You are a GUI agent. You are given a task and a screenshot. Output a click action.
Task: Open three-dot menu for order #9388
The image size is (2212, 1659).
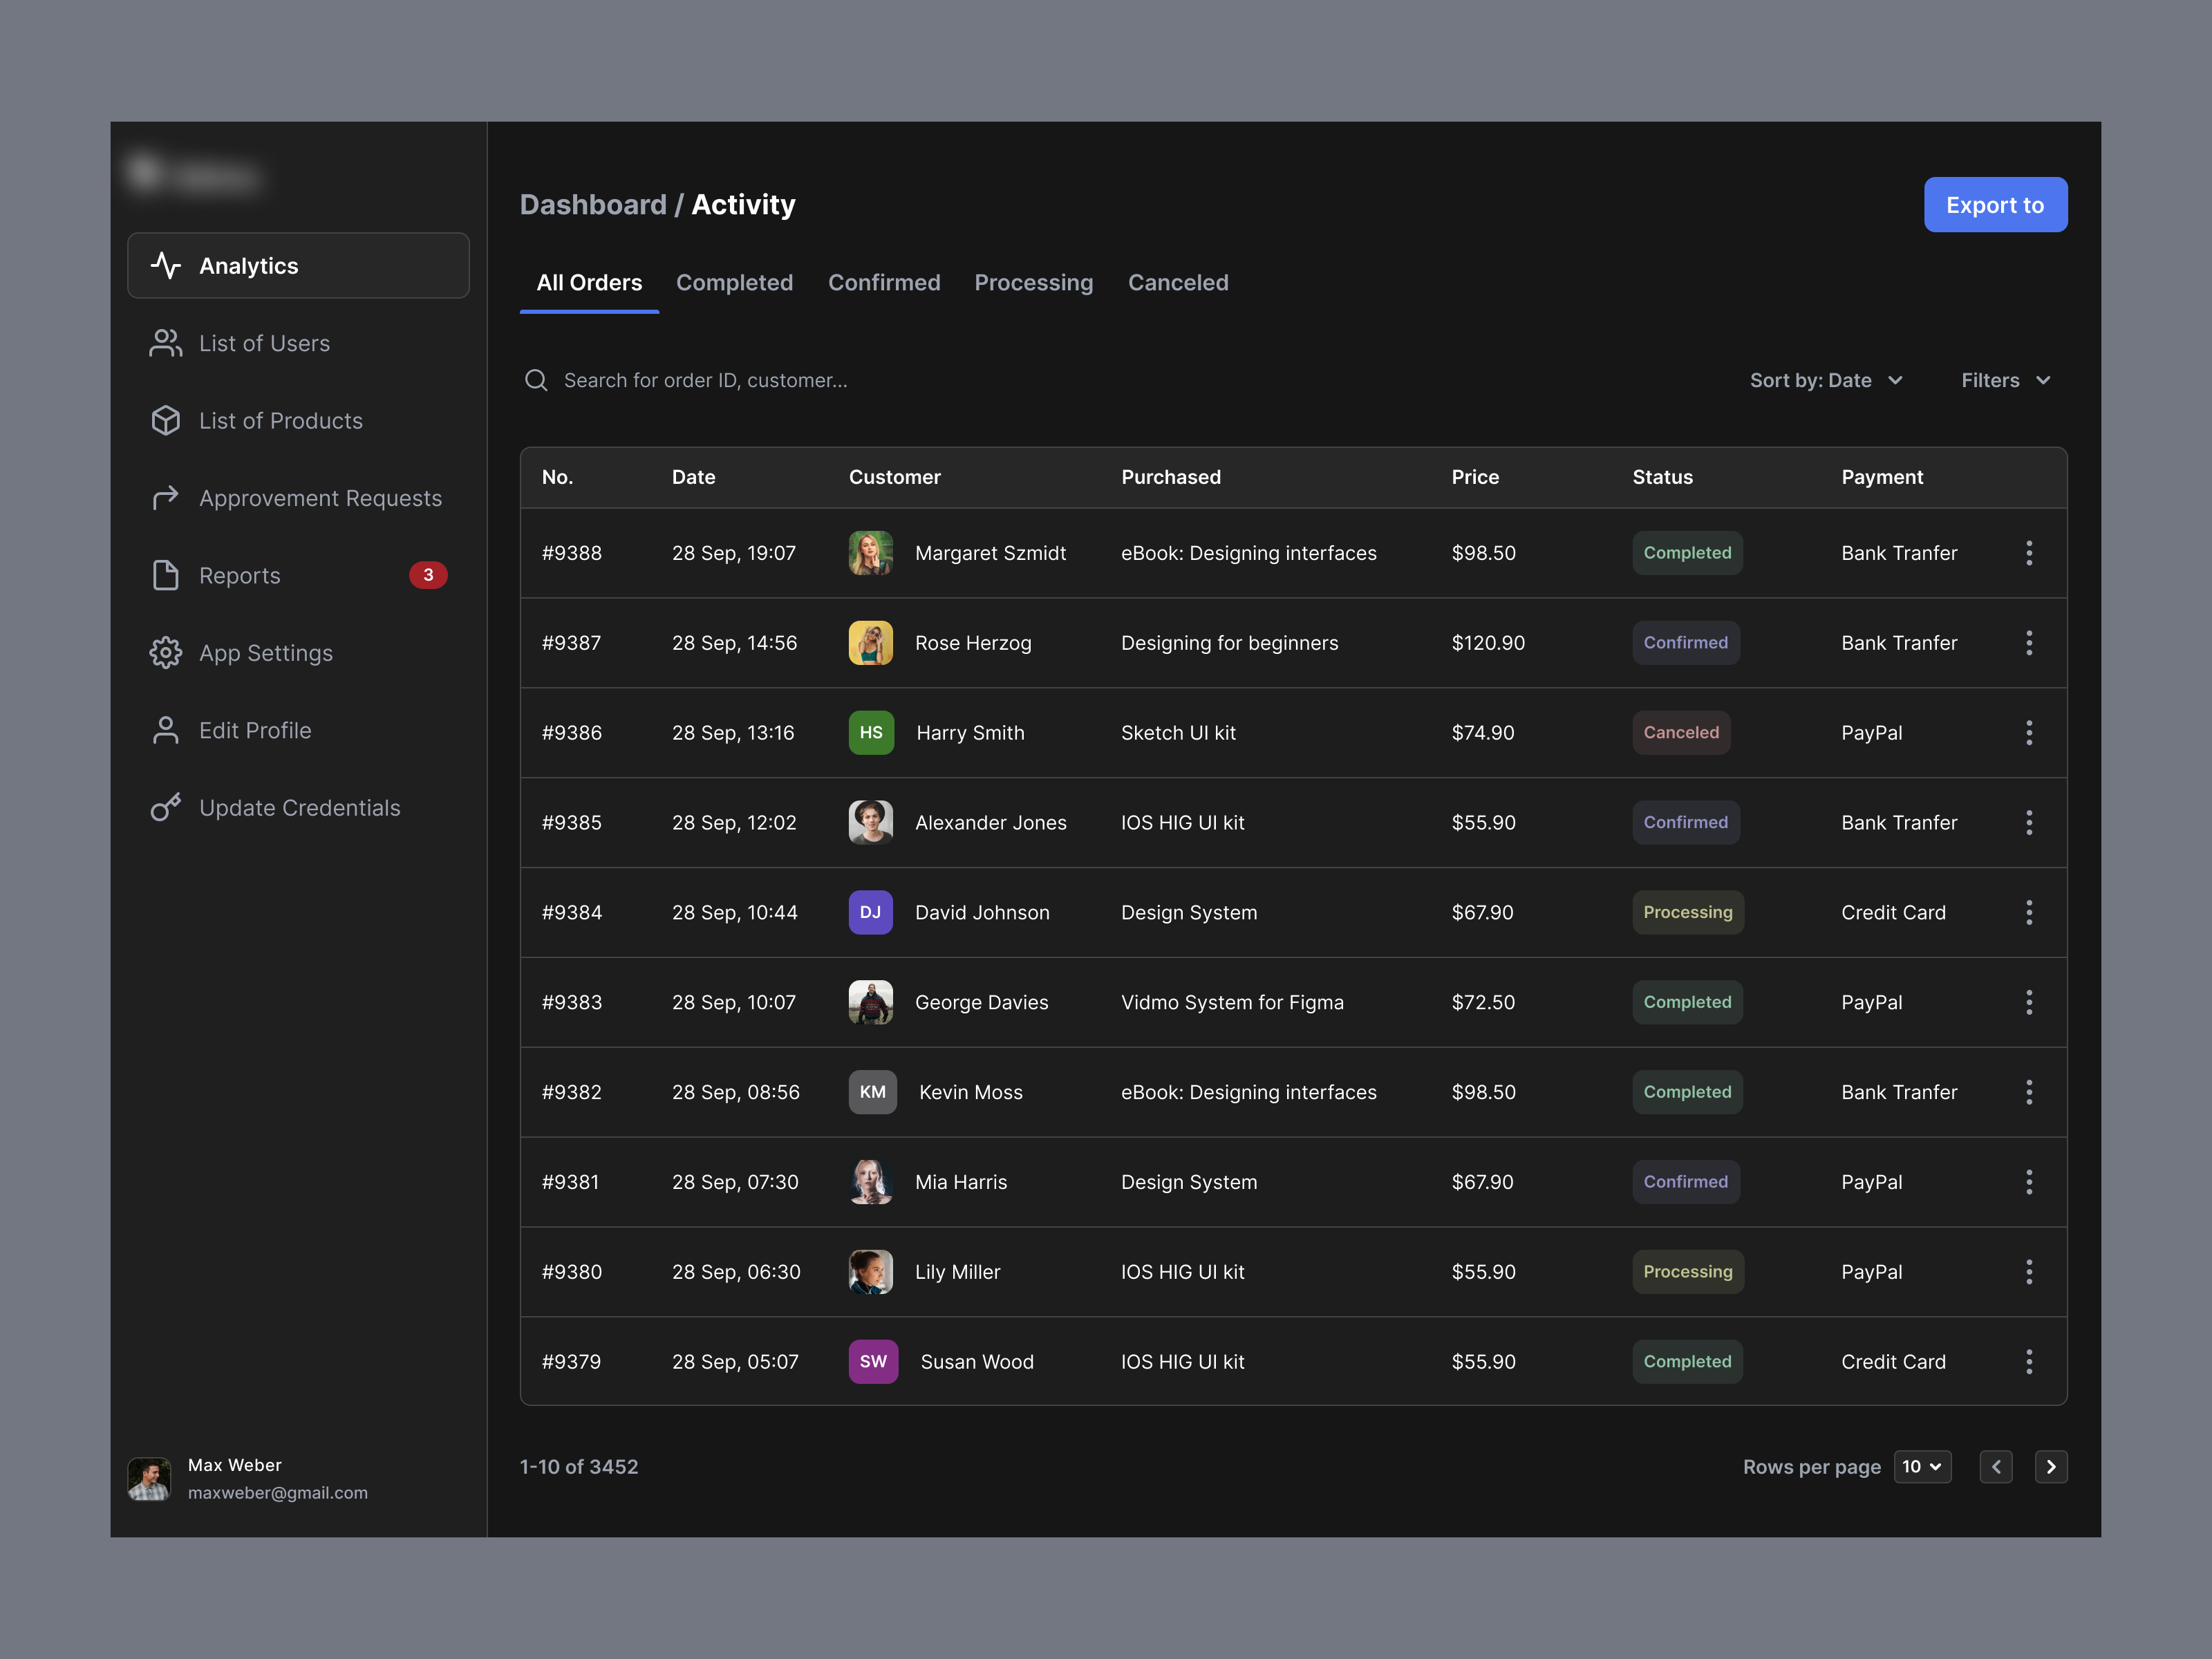pyautogui.click(x=2028, y=553)
